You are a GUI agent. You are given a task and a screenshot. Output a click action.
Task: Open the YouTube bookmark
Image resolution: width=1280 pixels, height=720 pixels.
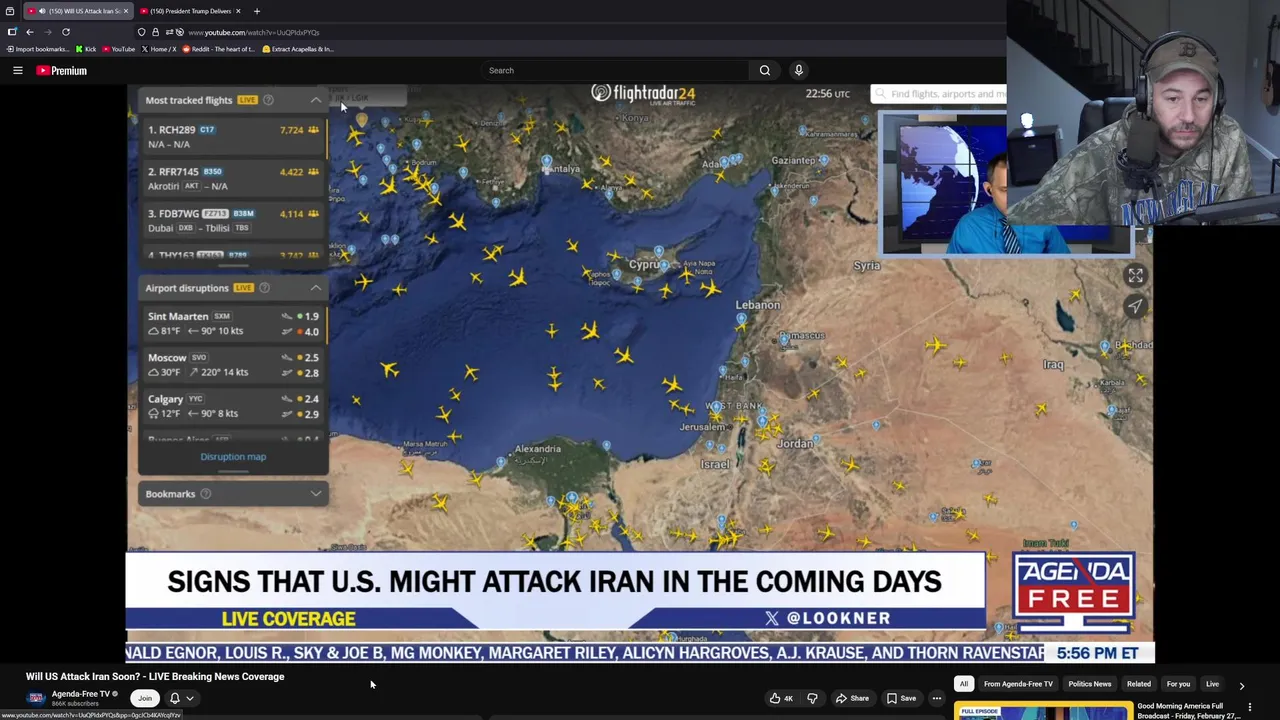(118, 49)
